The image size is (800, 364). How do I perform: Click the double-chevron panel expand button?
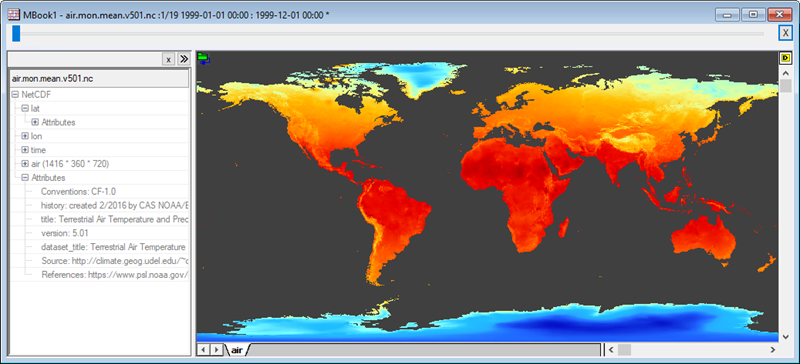184,59
